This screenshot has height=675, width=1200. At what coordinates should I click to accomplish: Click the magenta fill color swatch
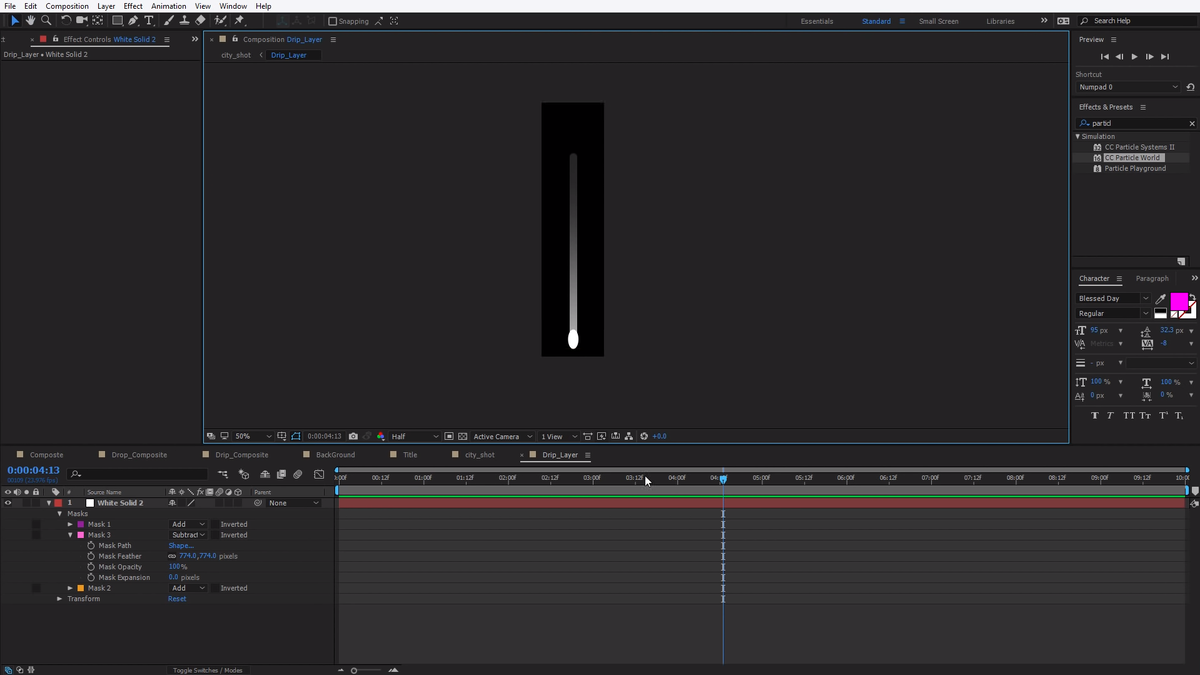pos(1179,301)
